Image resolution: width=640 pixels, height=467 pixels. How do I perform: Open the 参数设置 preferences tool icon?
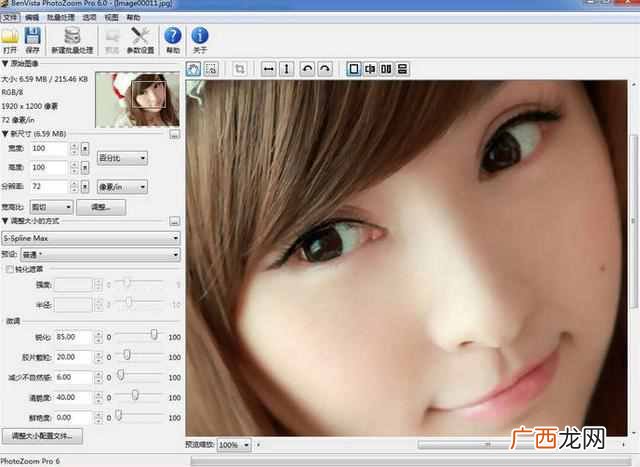tap(140, 40)
